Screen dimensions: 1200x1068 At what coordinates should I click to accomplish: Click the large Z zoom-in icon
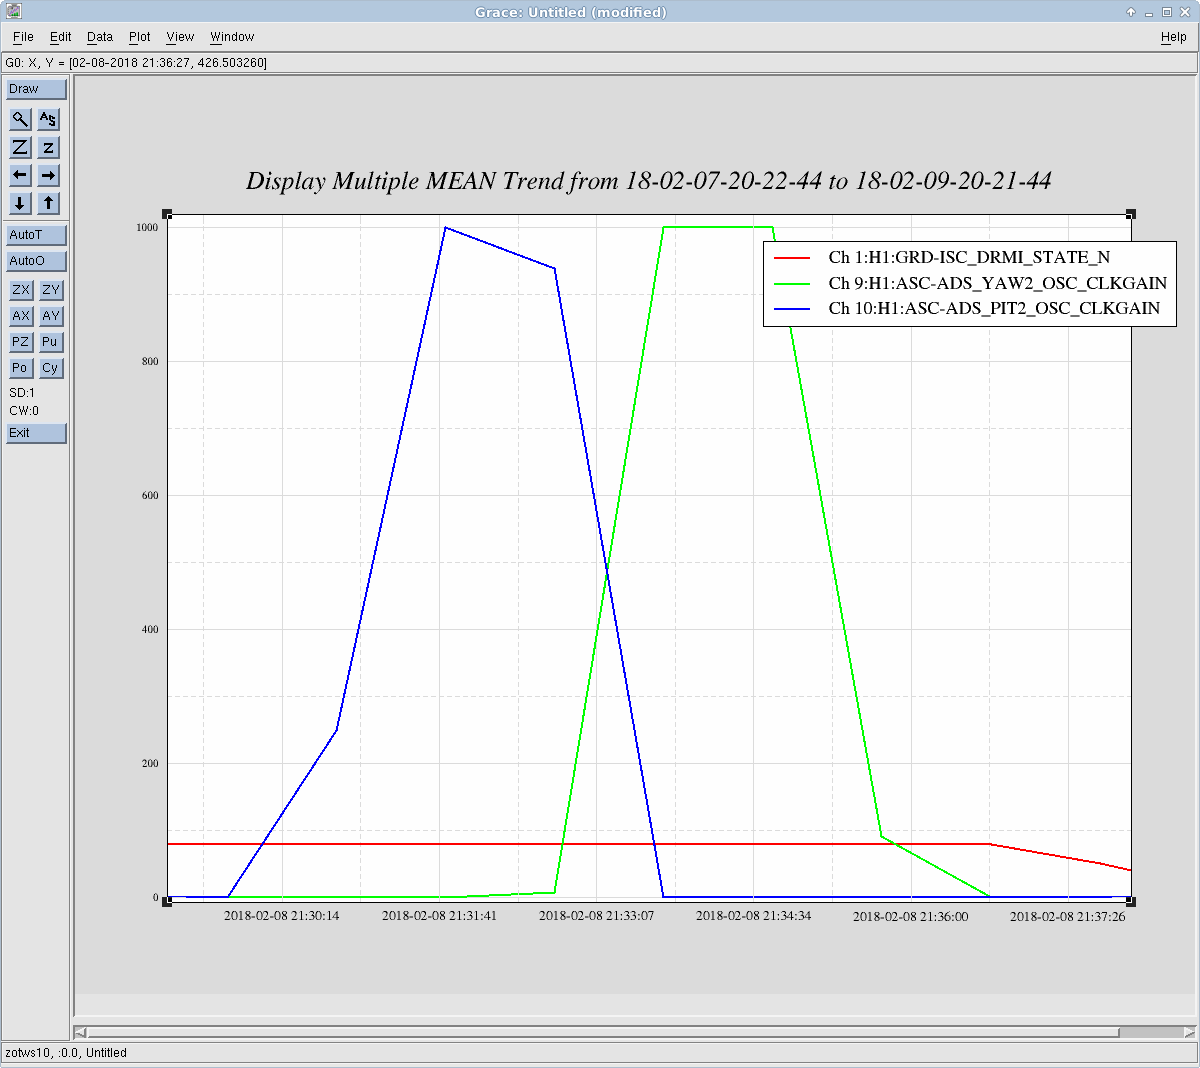[20, 147]
